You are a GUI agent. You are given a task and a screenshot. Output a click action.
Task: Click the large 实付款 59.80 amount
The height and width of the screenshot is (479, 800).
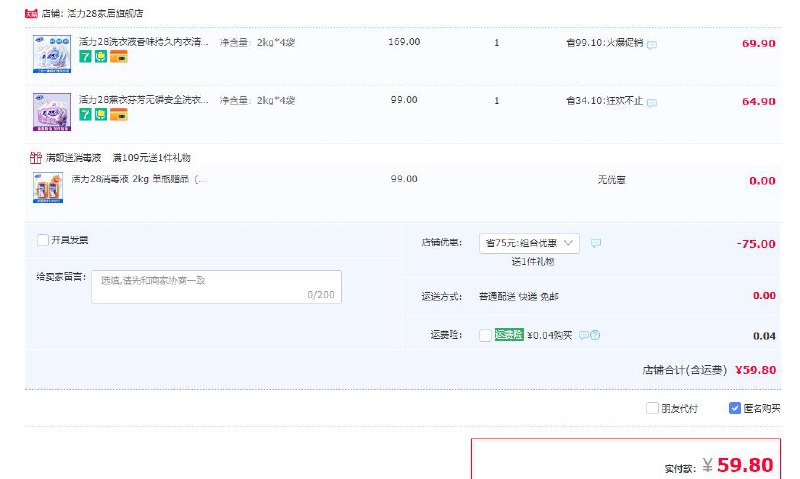coord(745,465)
